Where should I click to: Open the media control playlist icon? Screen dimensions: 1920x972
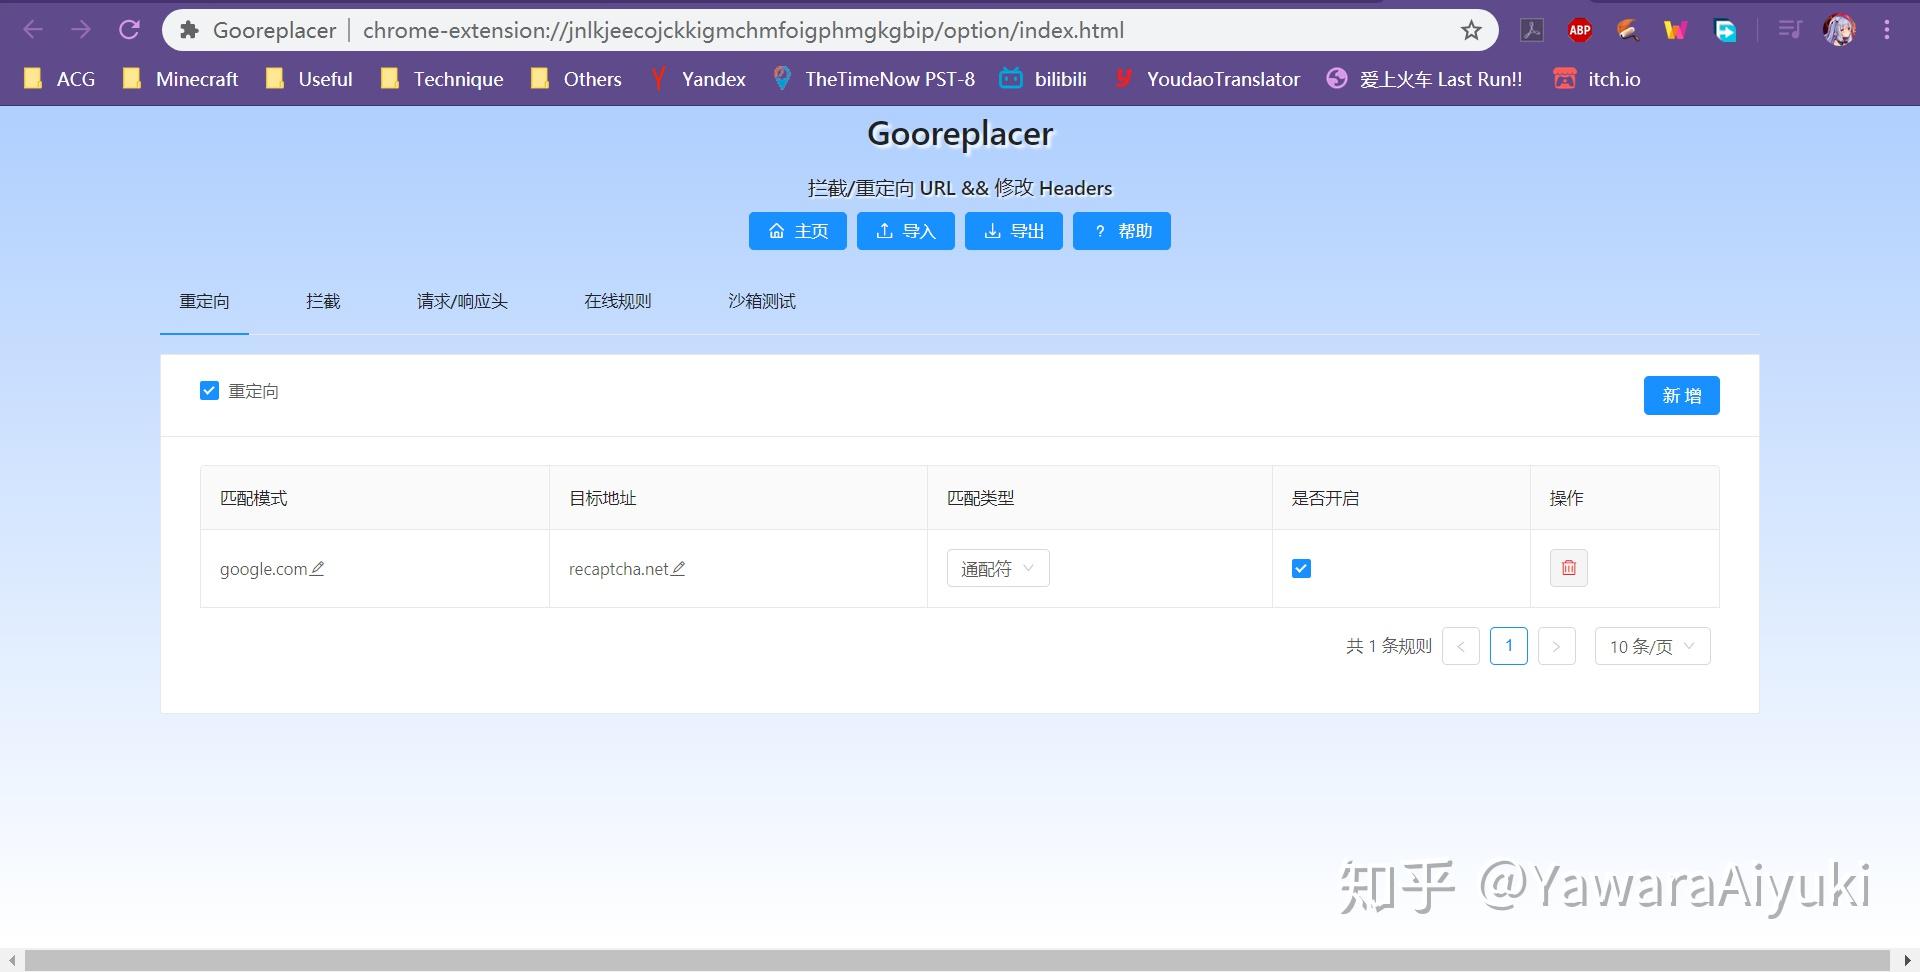coord(1790,30)
